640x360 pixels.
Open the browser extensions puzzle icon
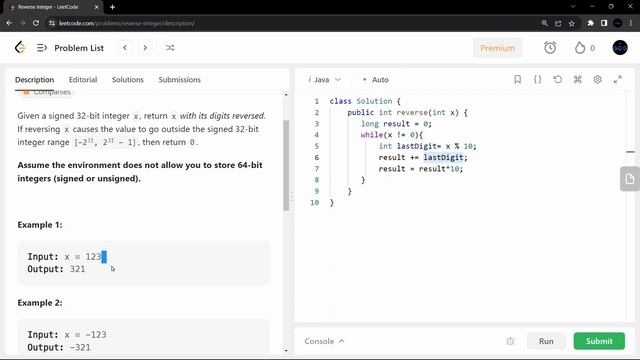591,23
